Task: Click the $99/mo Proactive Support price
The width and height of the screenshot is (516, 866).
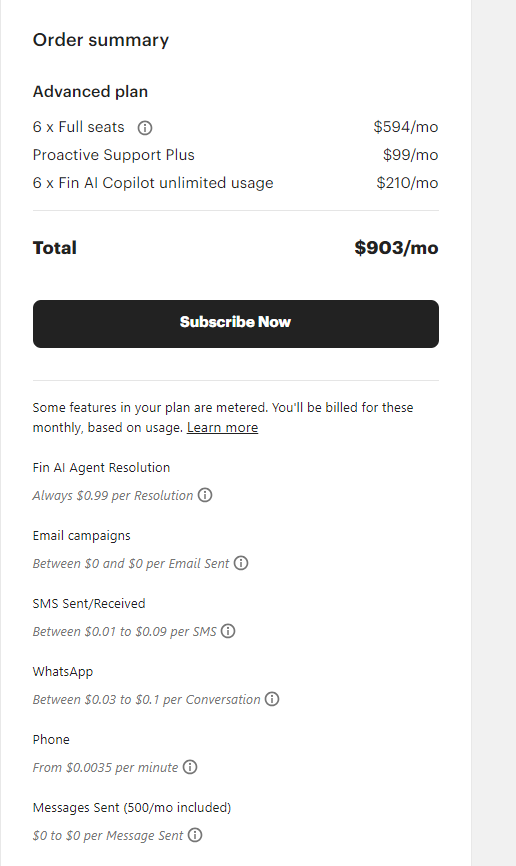Action: [410, 155]
